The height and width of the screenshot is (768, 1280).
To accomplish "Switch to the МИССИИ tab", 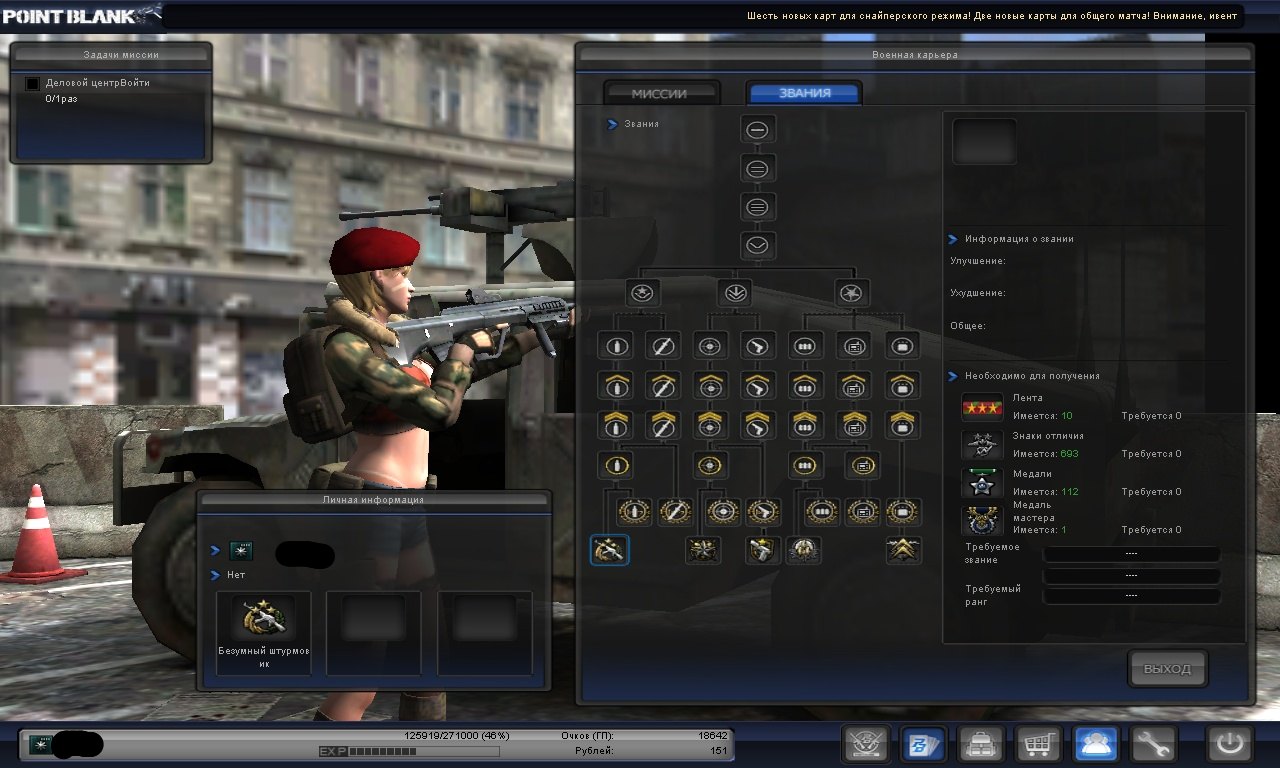I will (x=660, y=93).
